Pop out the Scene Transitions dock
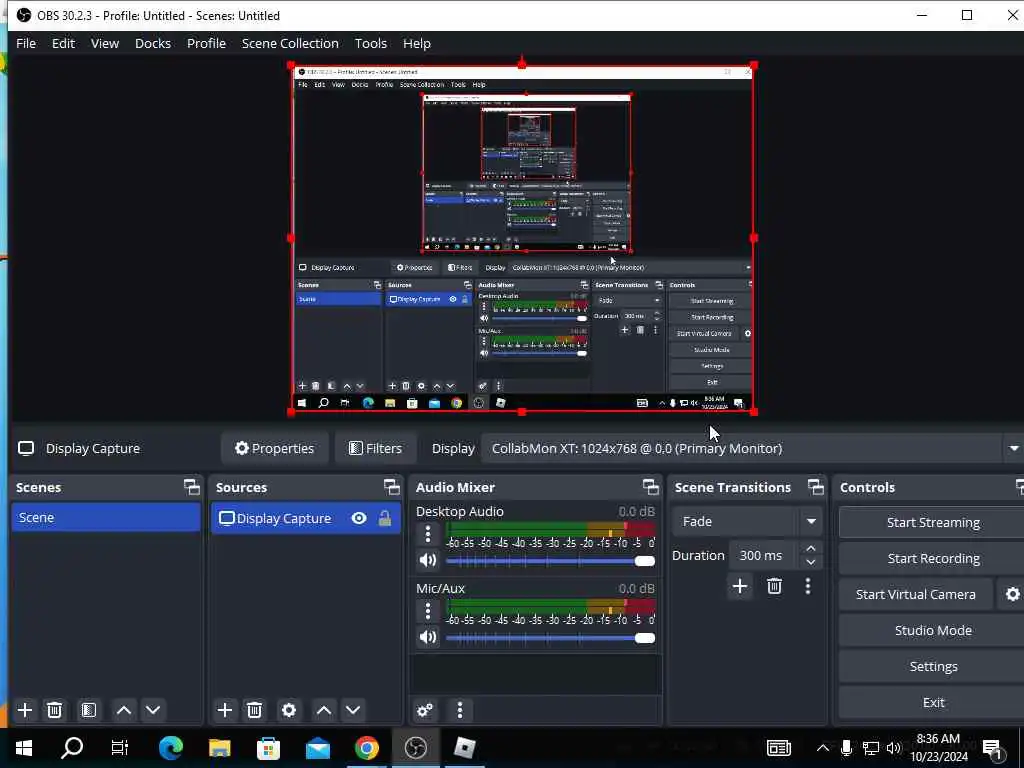 [x=816, y=487]
